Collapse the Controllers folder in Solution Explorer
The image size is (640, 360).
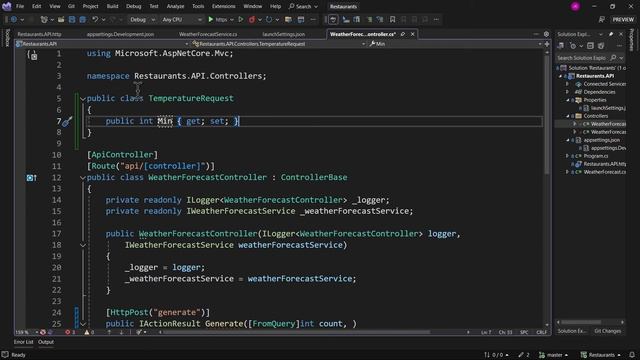click(x=568, y=116)
